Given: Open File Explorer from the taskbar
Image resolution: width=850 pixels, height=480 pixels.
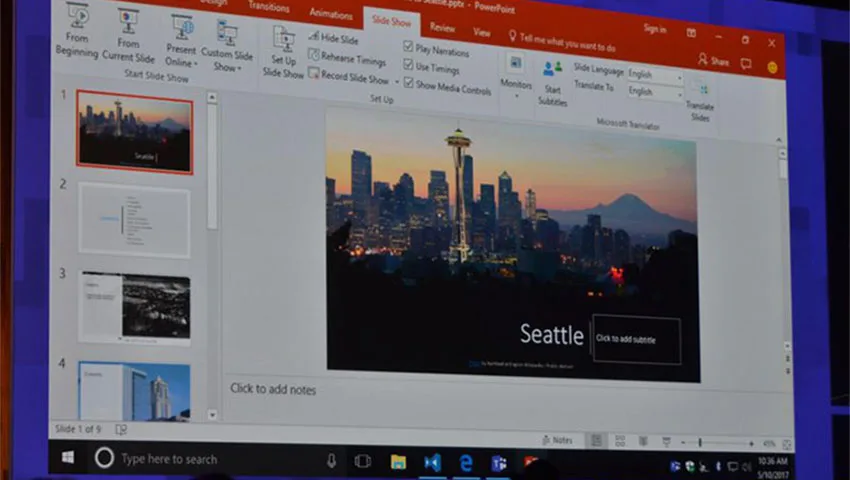Looking at the screenshot, I should tap(398, 462).
